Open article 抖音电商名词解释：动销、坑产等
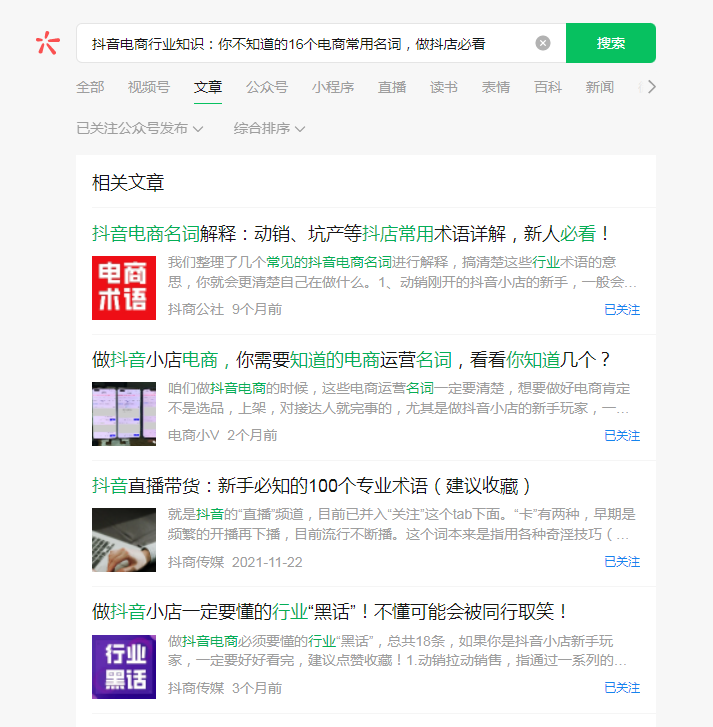The height and width of the screenshot is (727, 713). pos(351,233)
